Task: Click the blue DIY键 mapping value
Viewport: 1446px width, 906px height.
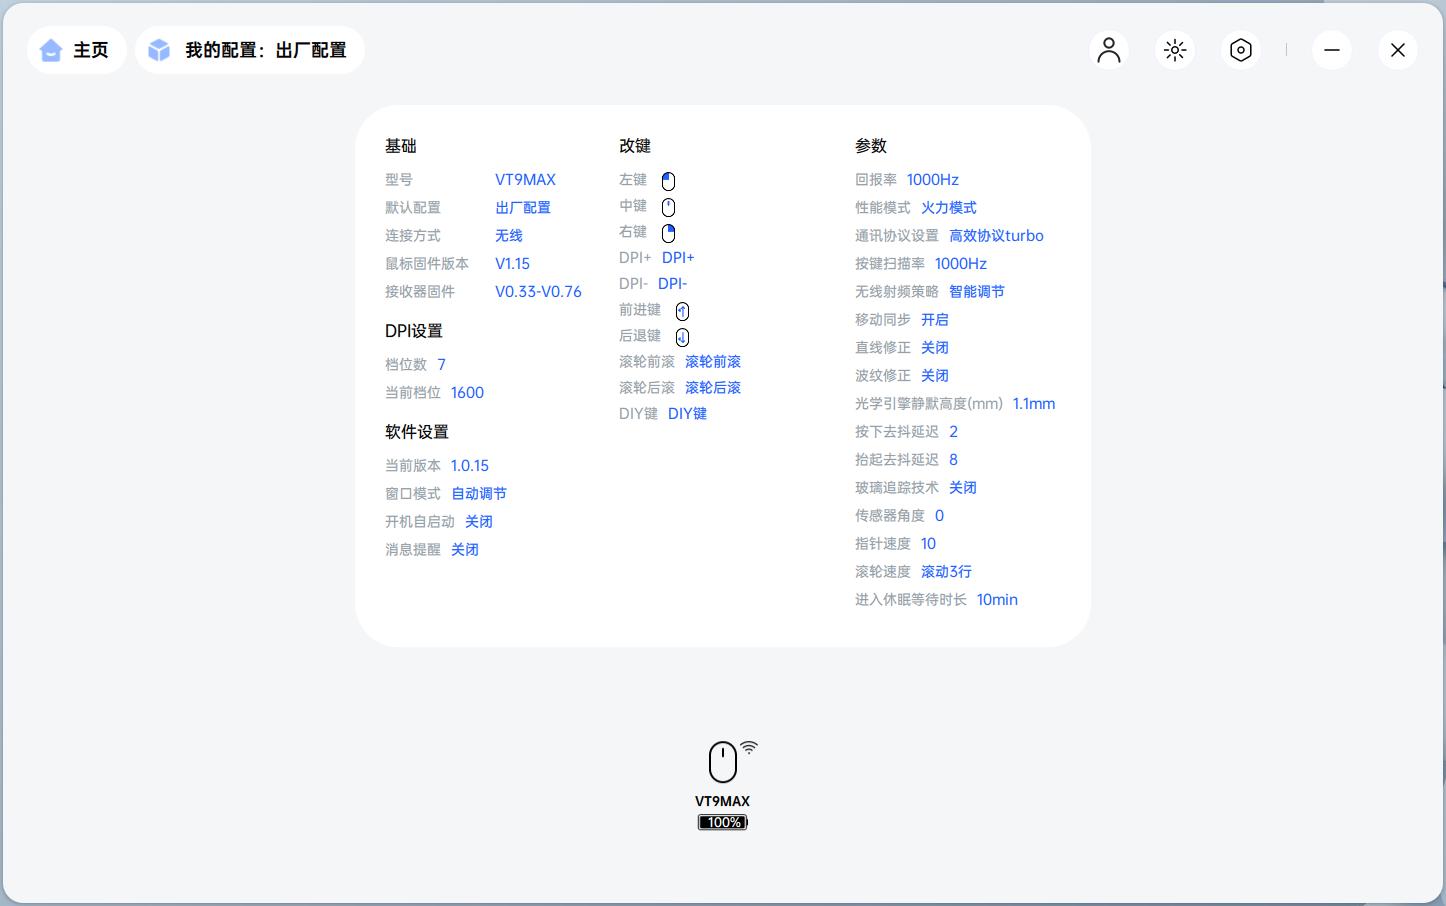Action: pos(687,414)
